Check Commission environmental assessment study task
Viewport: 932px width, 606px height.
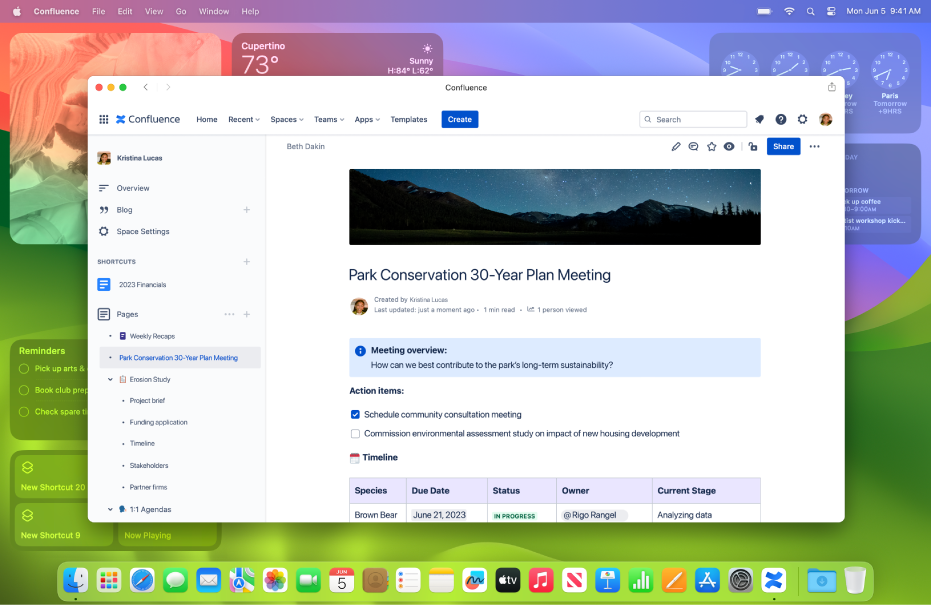(x=355, y=434)
